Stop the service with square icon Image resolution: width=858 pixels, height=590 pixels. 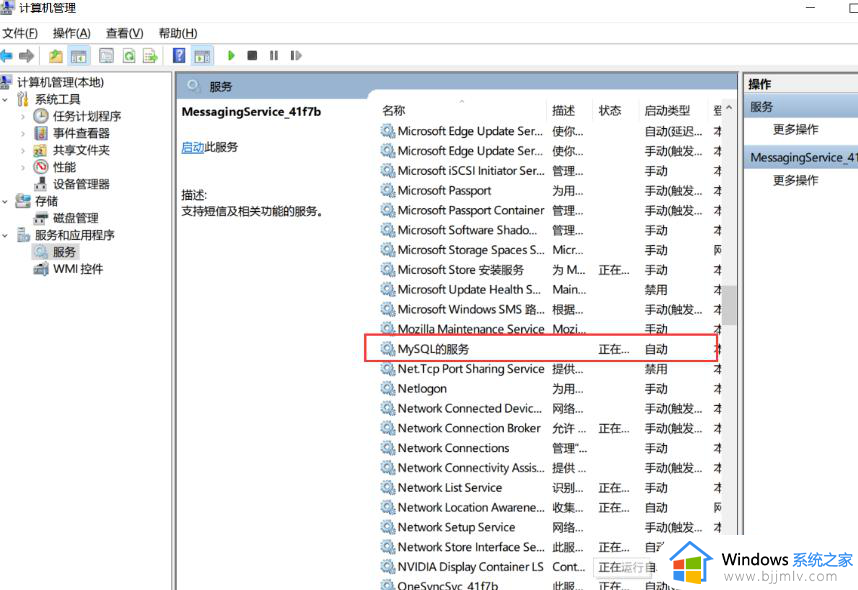pos(252,55)
